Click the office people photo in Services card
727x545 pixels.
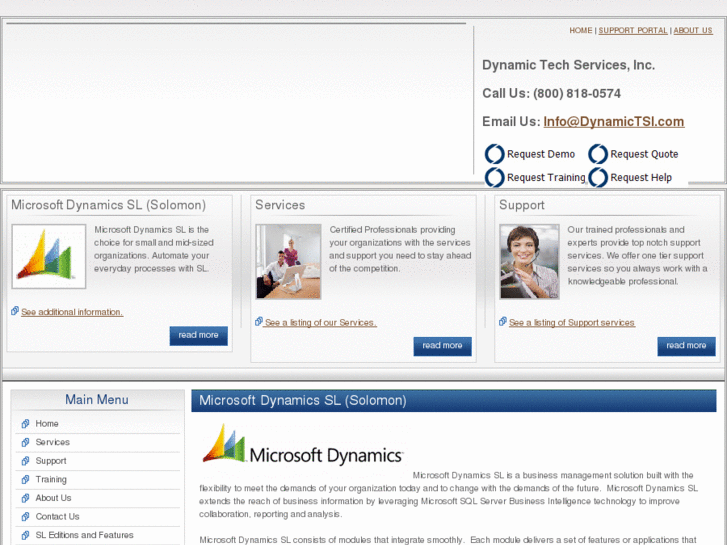pos(288,261)
